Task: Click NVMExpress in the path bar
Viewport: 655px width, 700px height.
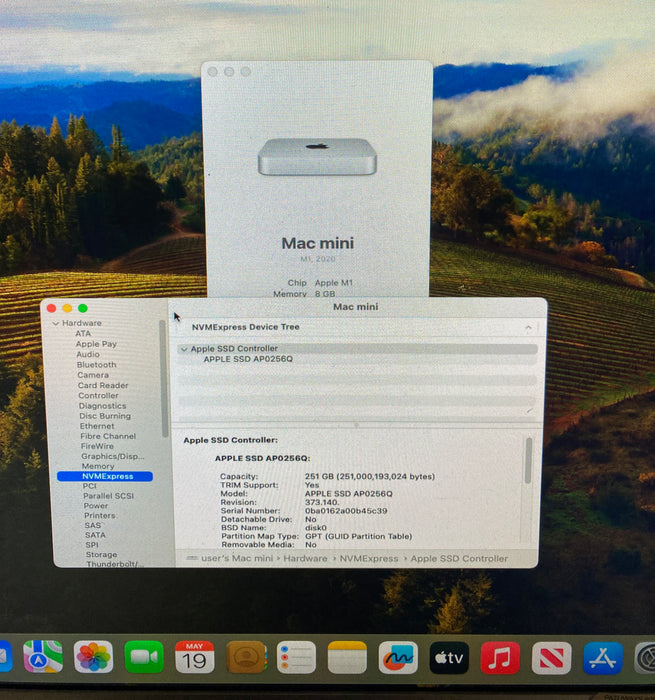Action: pos(369,558)
